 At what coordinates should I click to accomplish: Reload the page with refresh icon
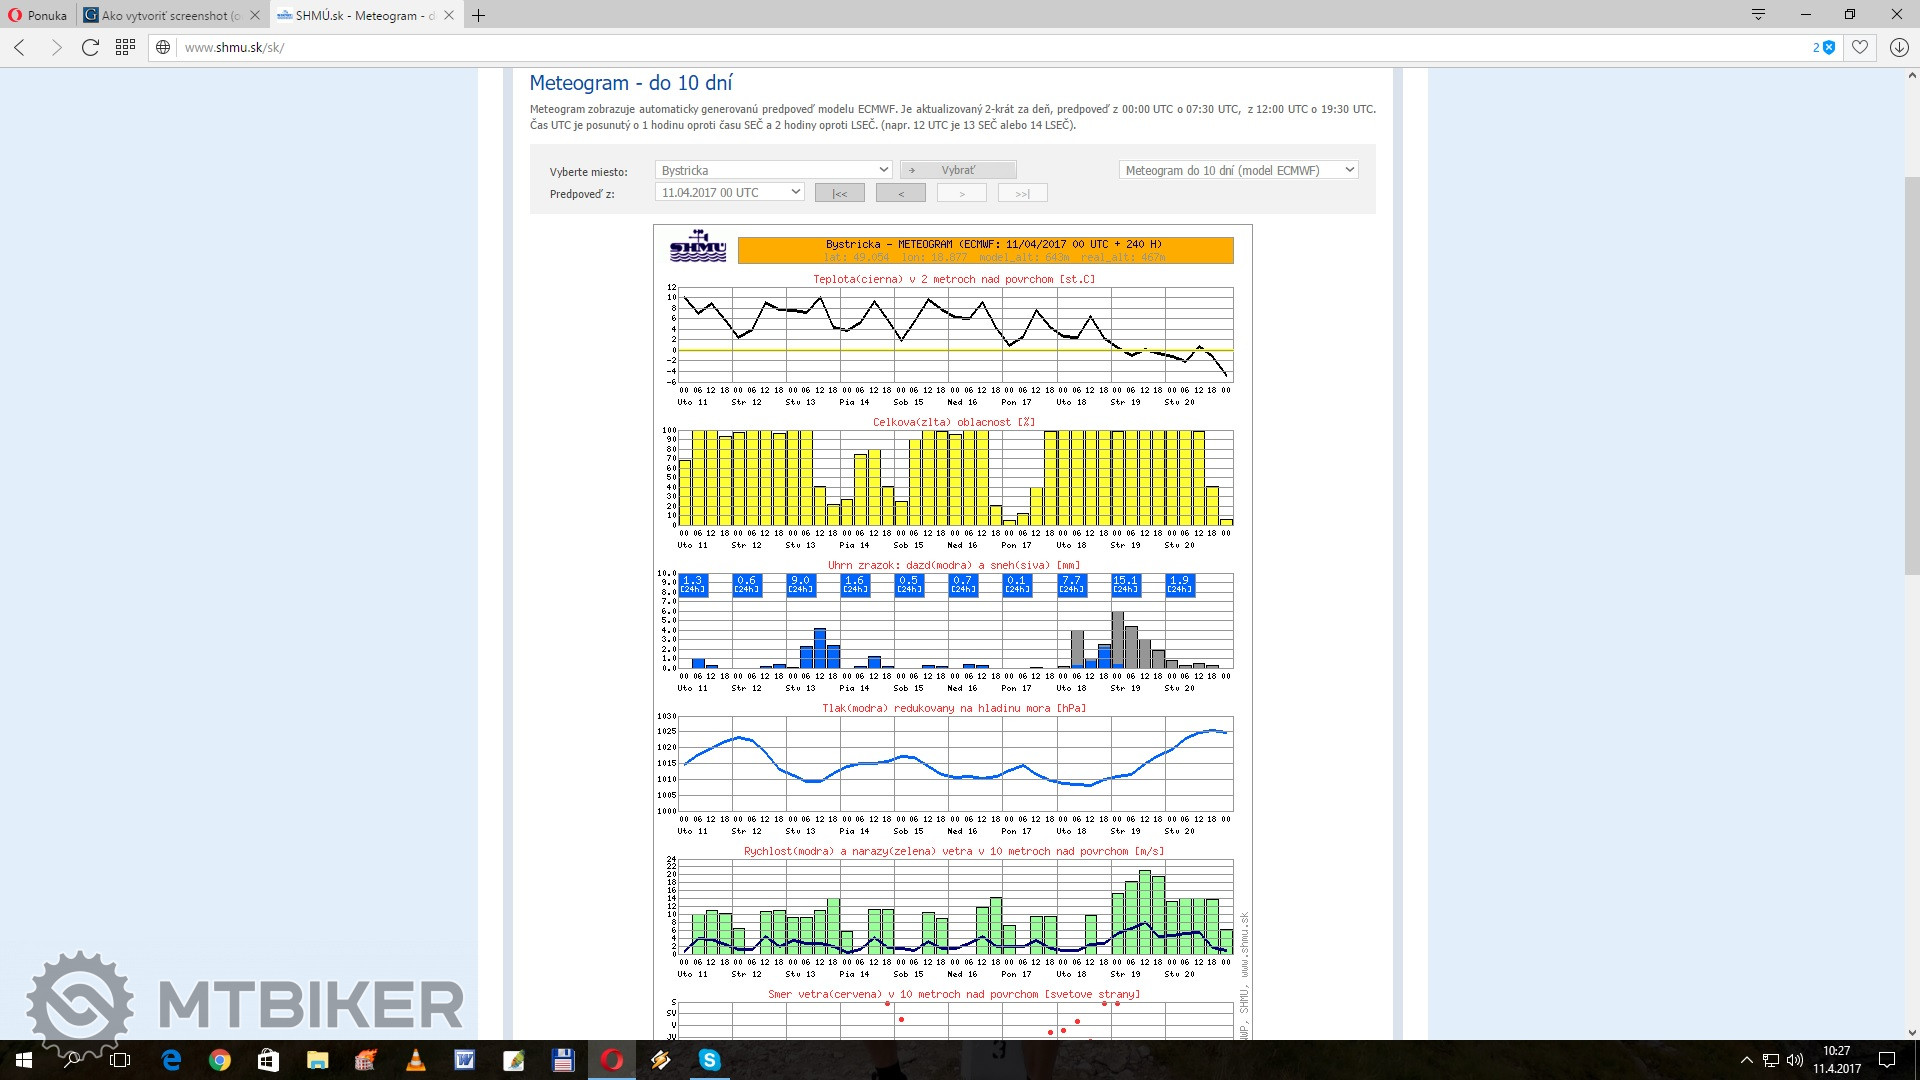[x=90, y=47]
